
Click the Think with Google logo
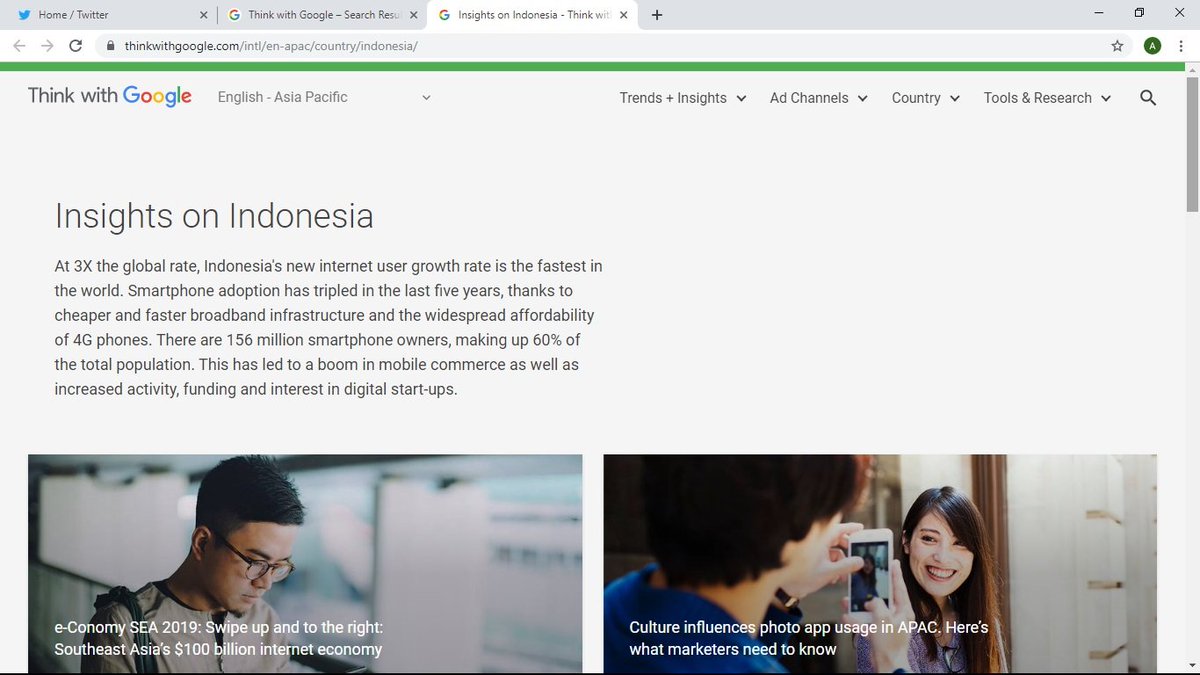(x=110, y=96)
